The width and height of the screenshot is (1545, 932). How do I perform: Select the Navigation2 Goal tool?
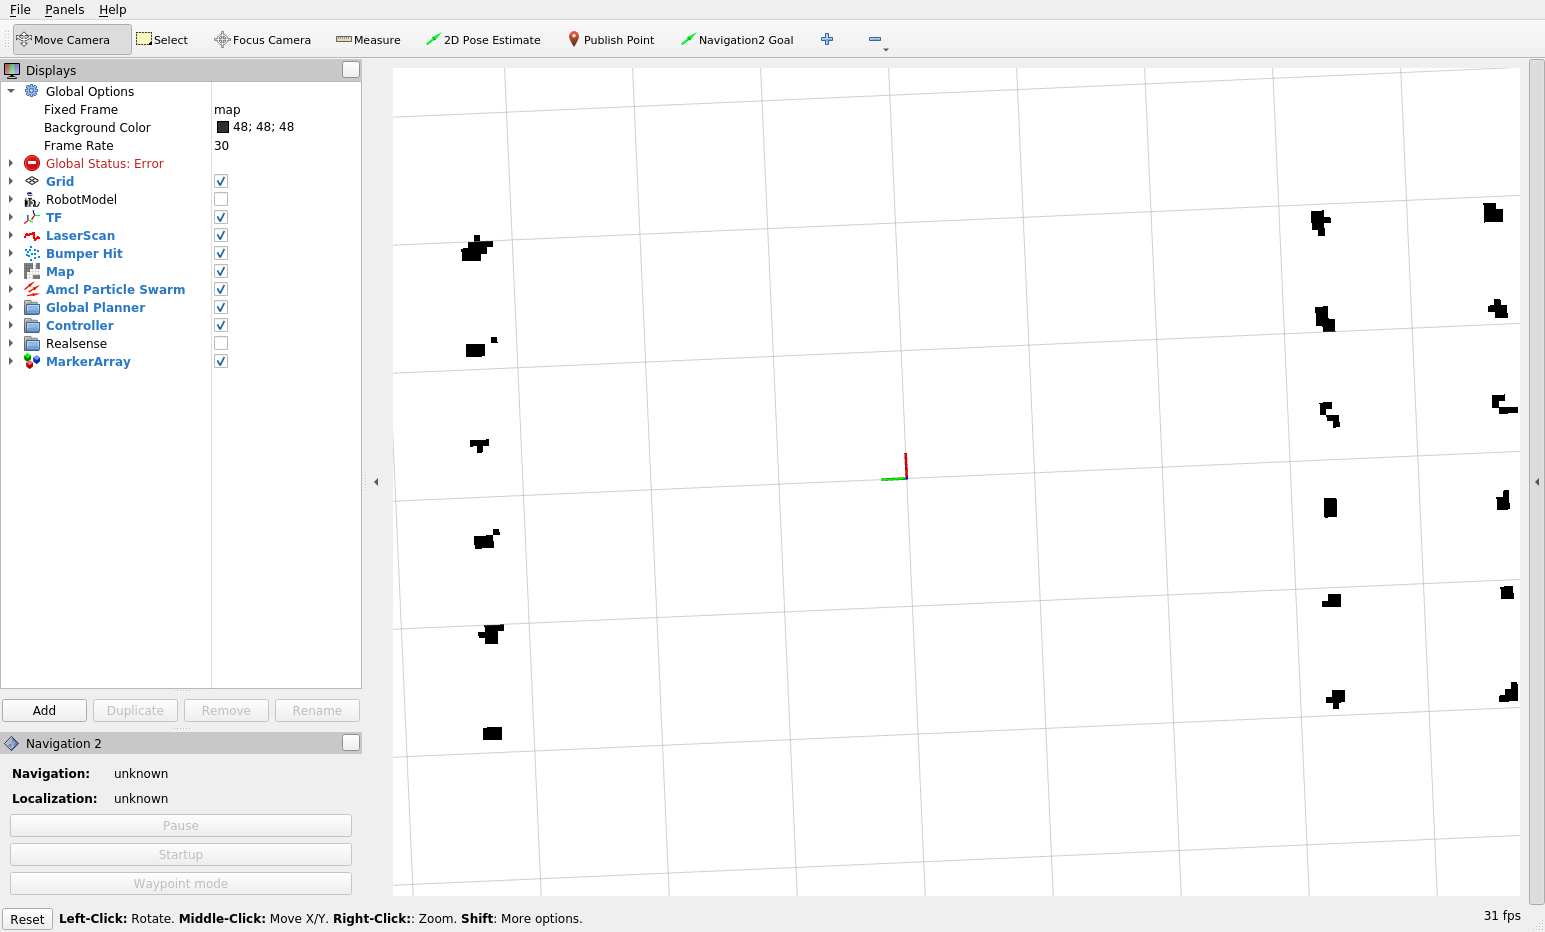[737, 39]
